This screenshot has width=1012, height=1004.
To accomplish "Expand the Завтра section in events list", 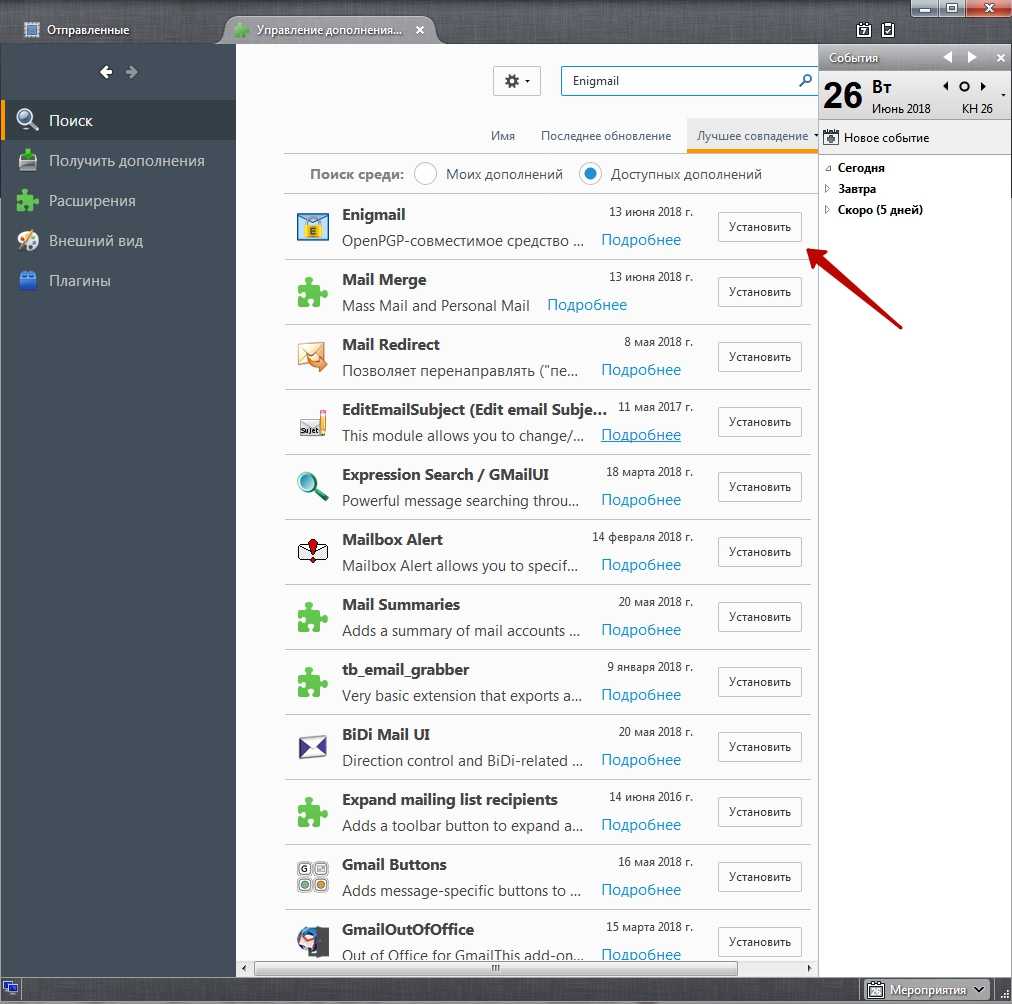I will coord(827,189).
